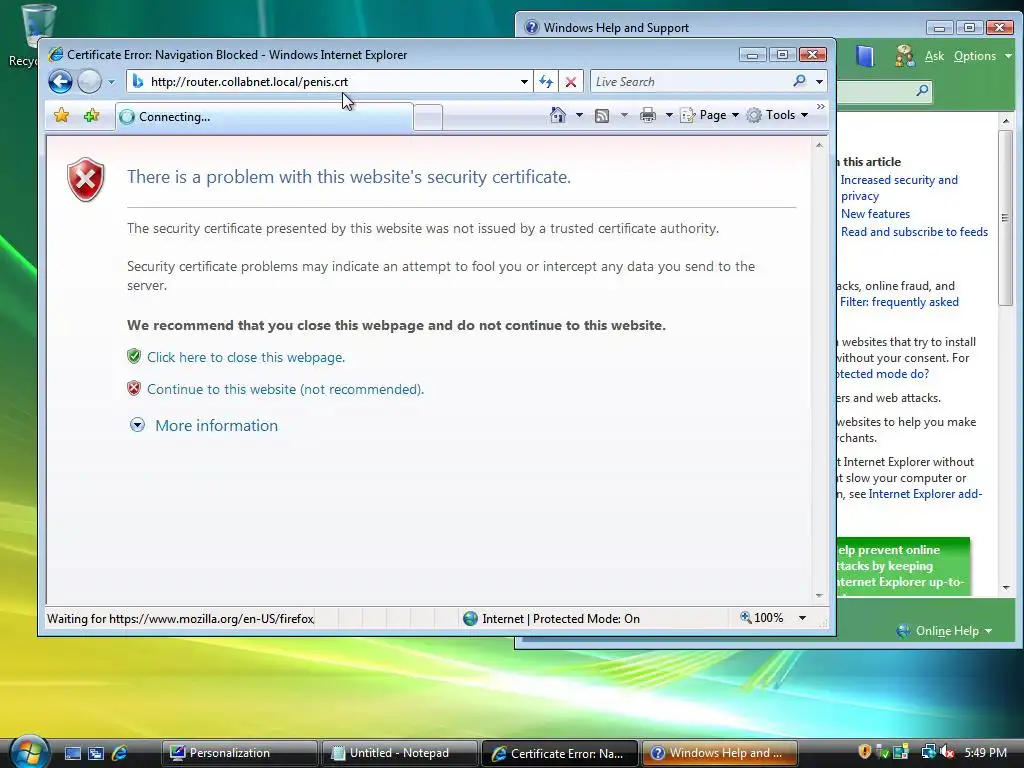Click the RSS Feeds icon
The height and width of the screenshot is (768, 1024).
point(602,116)
